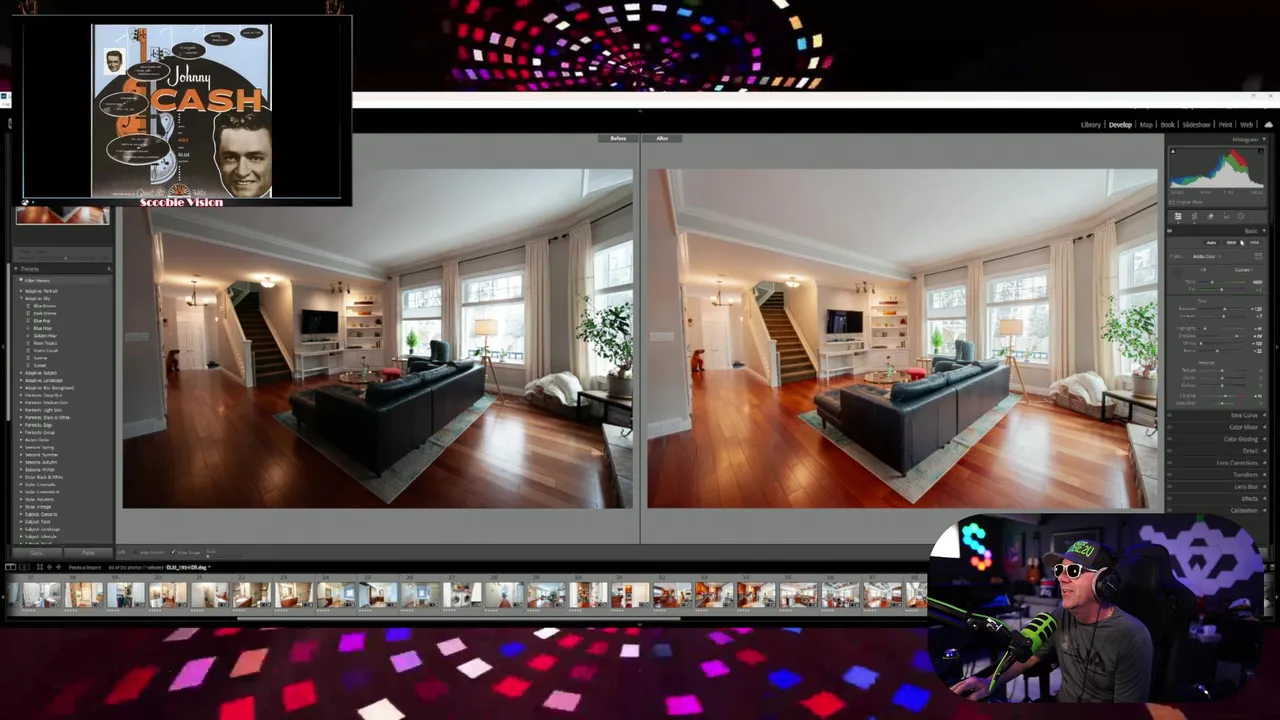Screen dimensions: 1280x720
Task: Open the Print module
Action: pos(1225,125)
